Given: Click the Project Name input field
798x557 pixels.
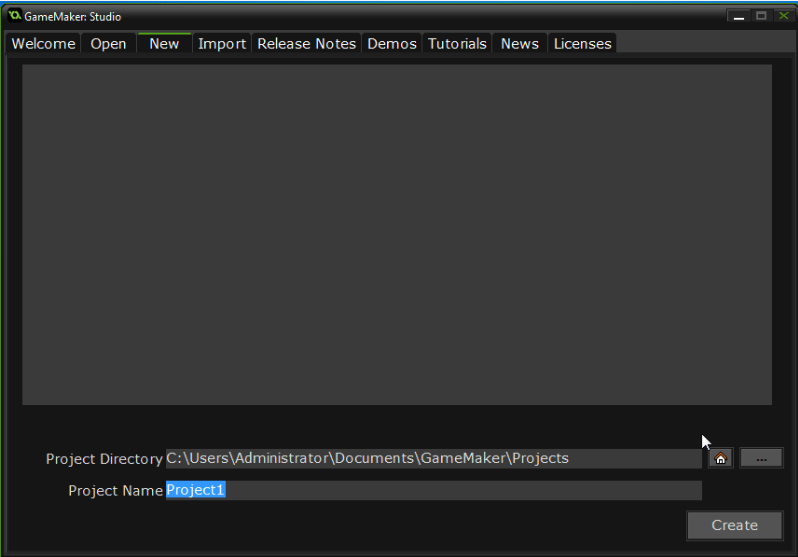Looking at the screenshot, I should click(x=434, y=490).
